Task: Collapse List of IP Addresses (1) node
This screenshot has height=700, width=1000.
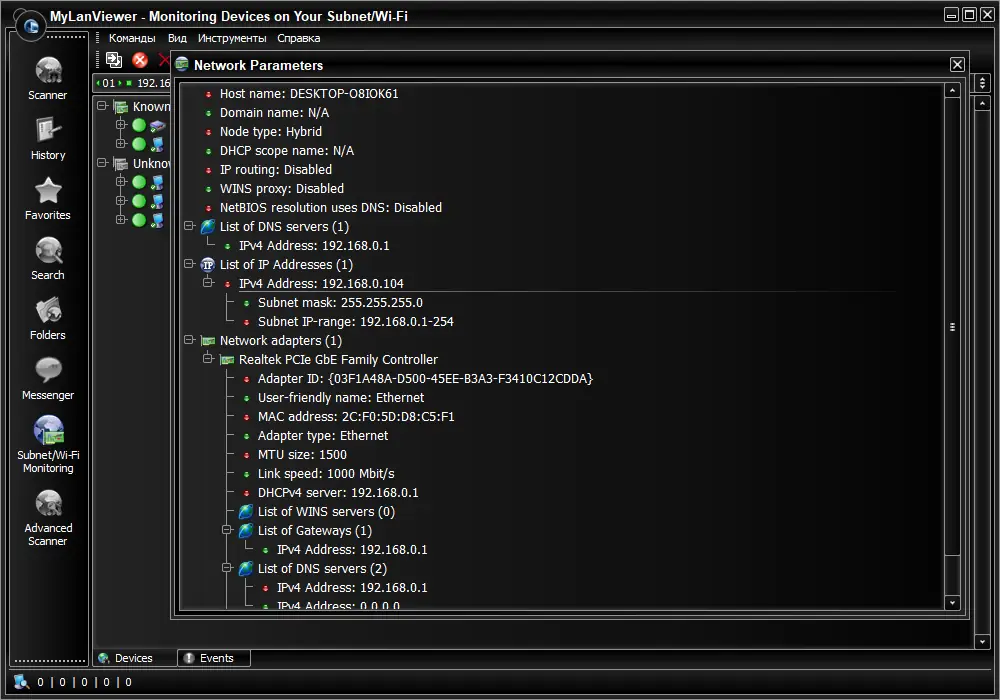Action: click(189, 264)
